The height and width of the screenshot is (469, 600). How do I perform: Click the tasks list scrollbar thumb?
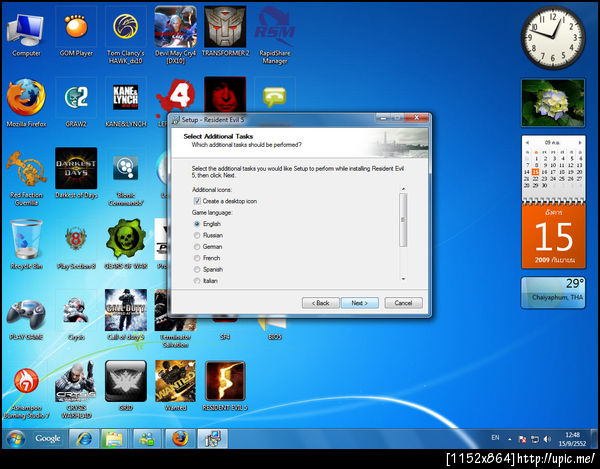tap(403, 220)
